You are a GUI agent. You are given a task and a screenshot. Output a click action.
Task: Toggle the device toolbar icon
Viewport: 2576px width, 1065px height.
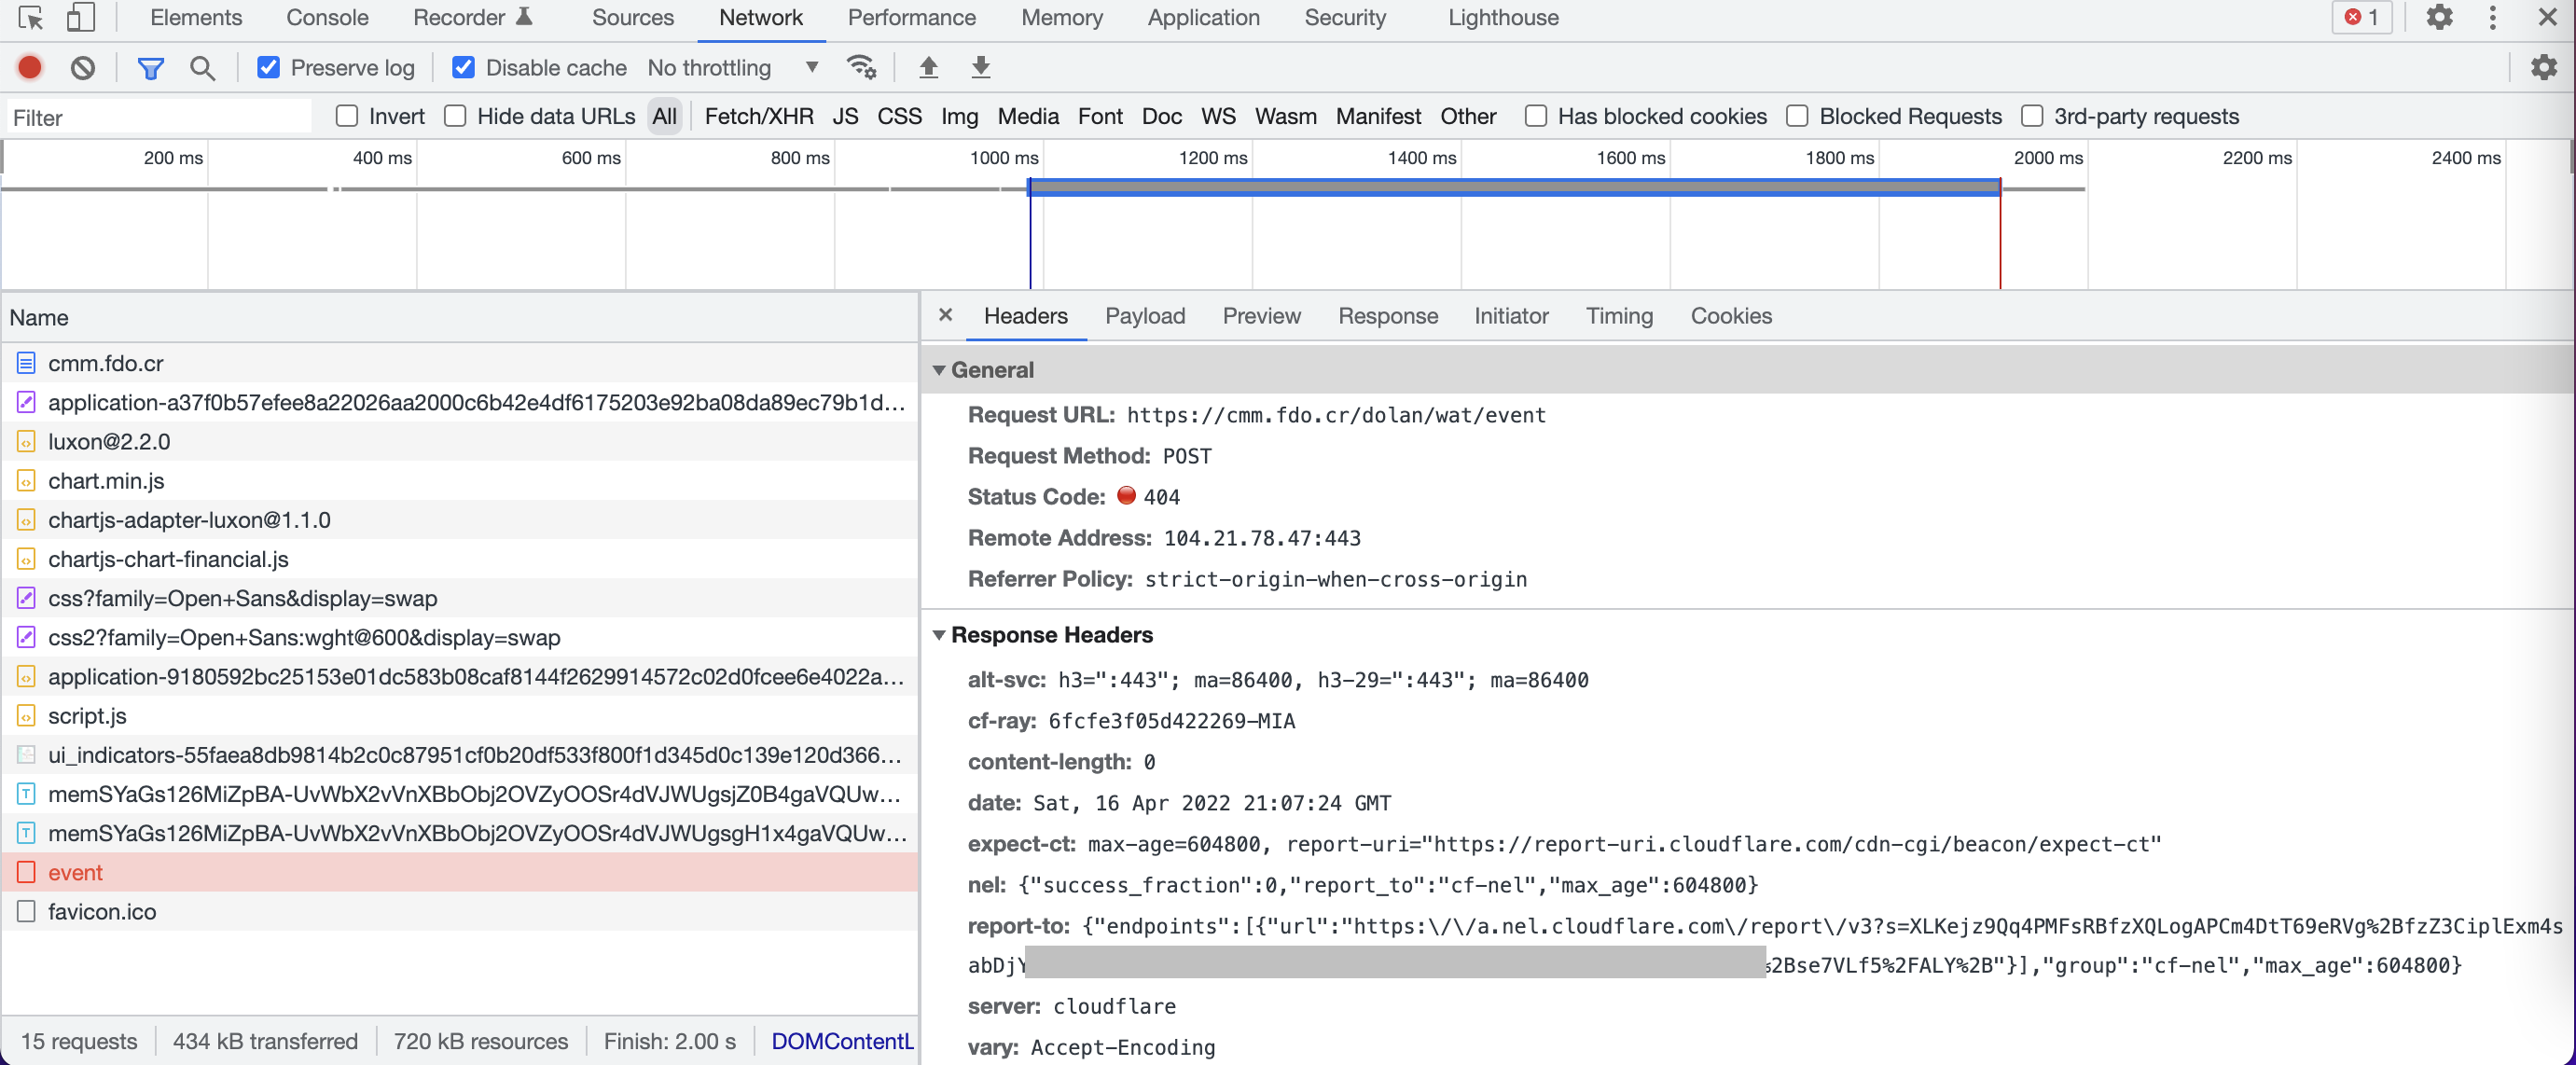click(80, 17)
